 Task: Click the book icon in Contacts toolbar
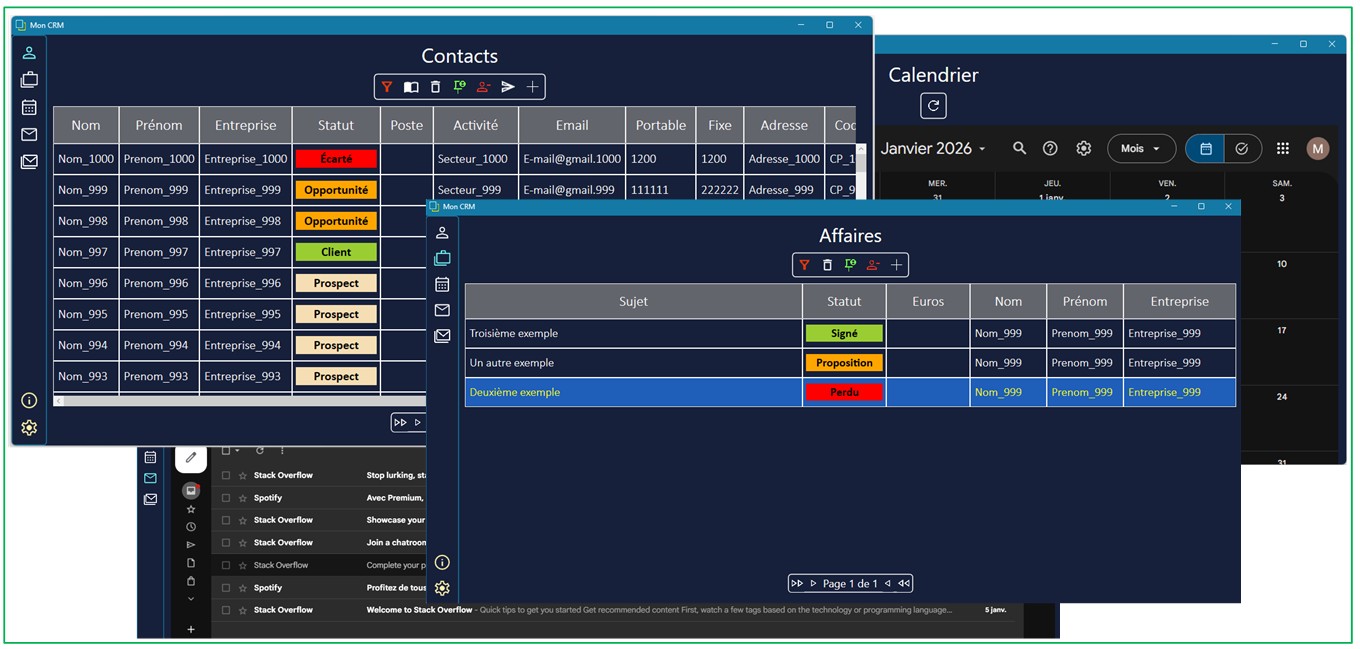point(411,87)
